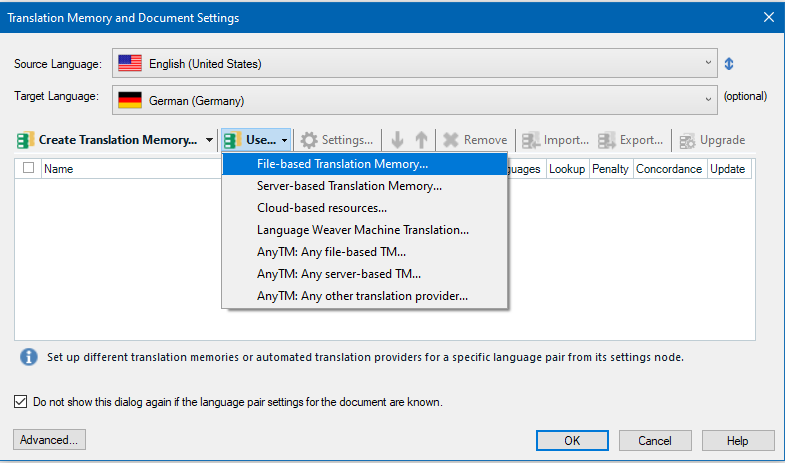Choose Language Weaver Machine Translation

pos(364,230)
